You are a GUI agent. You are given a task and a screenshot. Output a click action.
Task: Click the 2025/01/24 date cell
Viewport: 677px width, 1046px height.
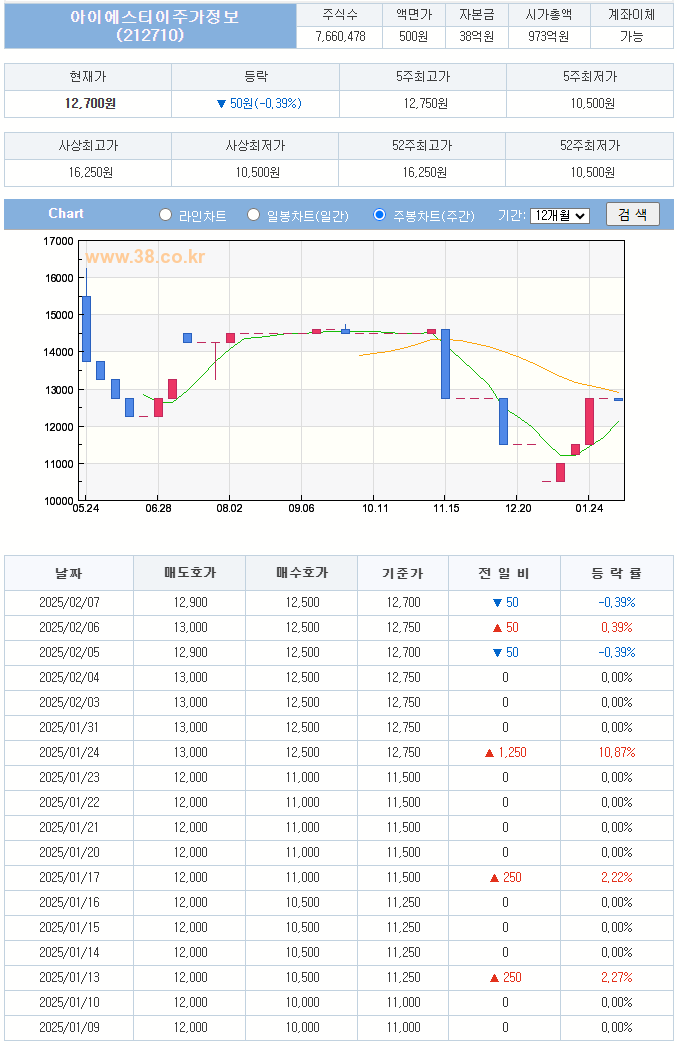tap(69, 752)
